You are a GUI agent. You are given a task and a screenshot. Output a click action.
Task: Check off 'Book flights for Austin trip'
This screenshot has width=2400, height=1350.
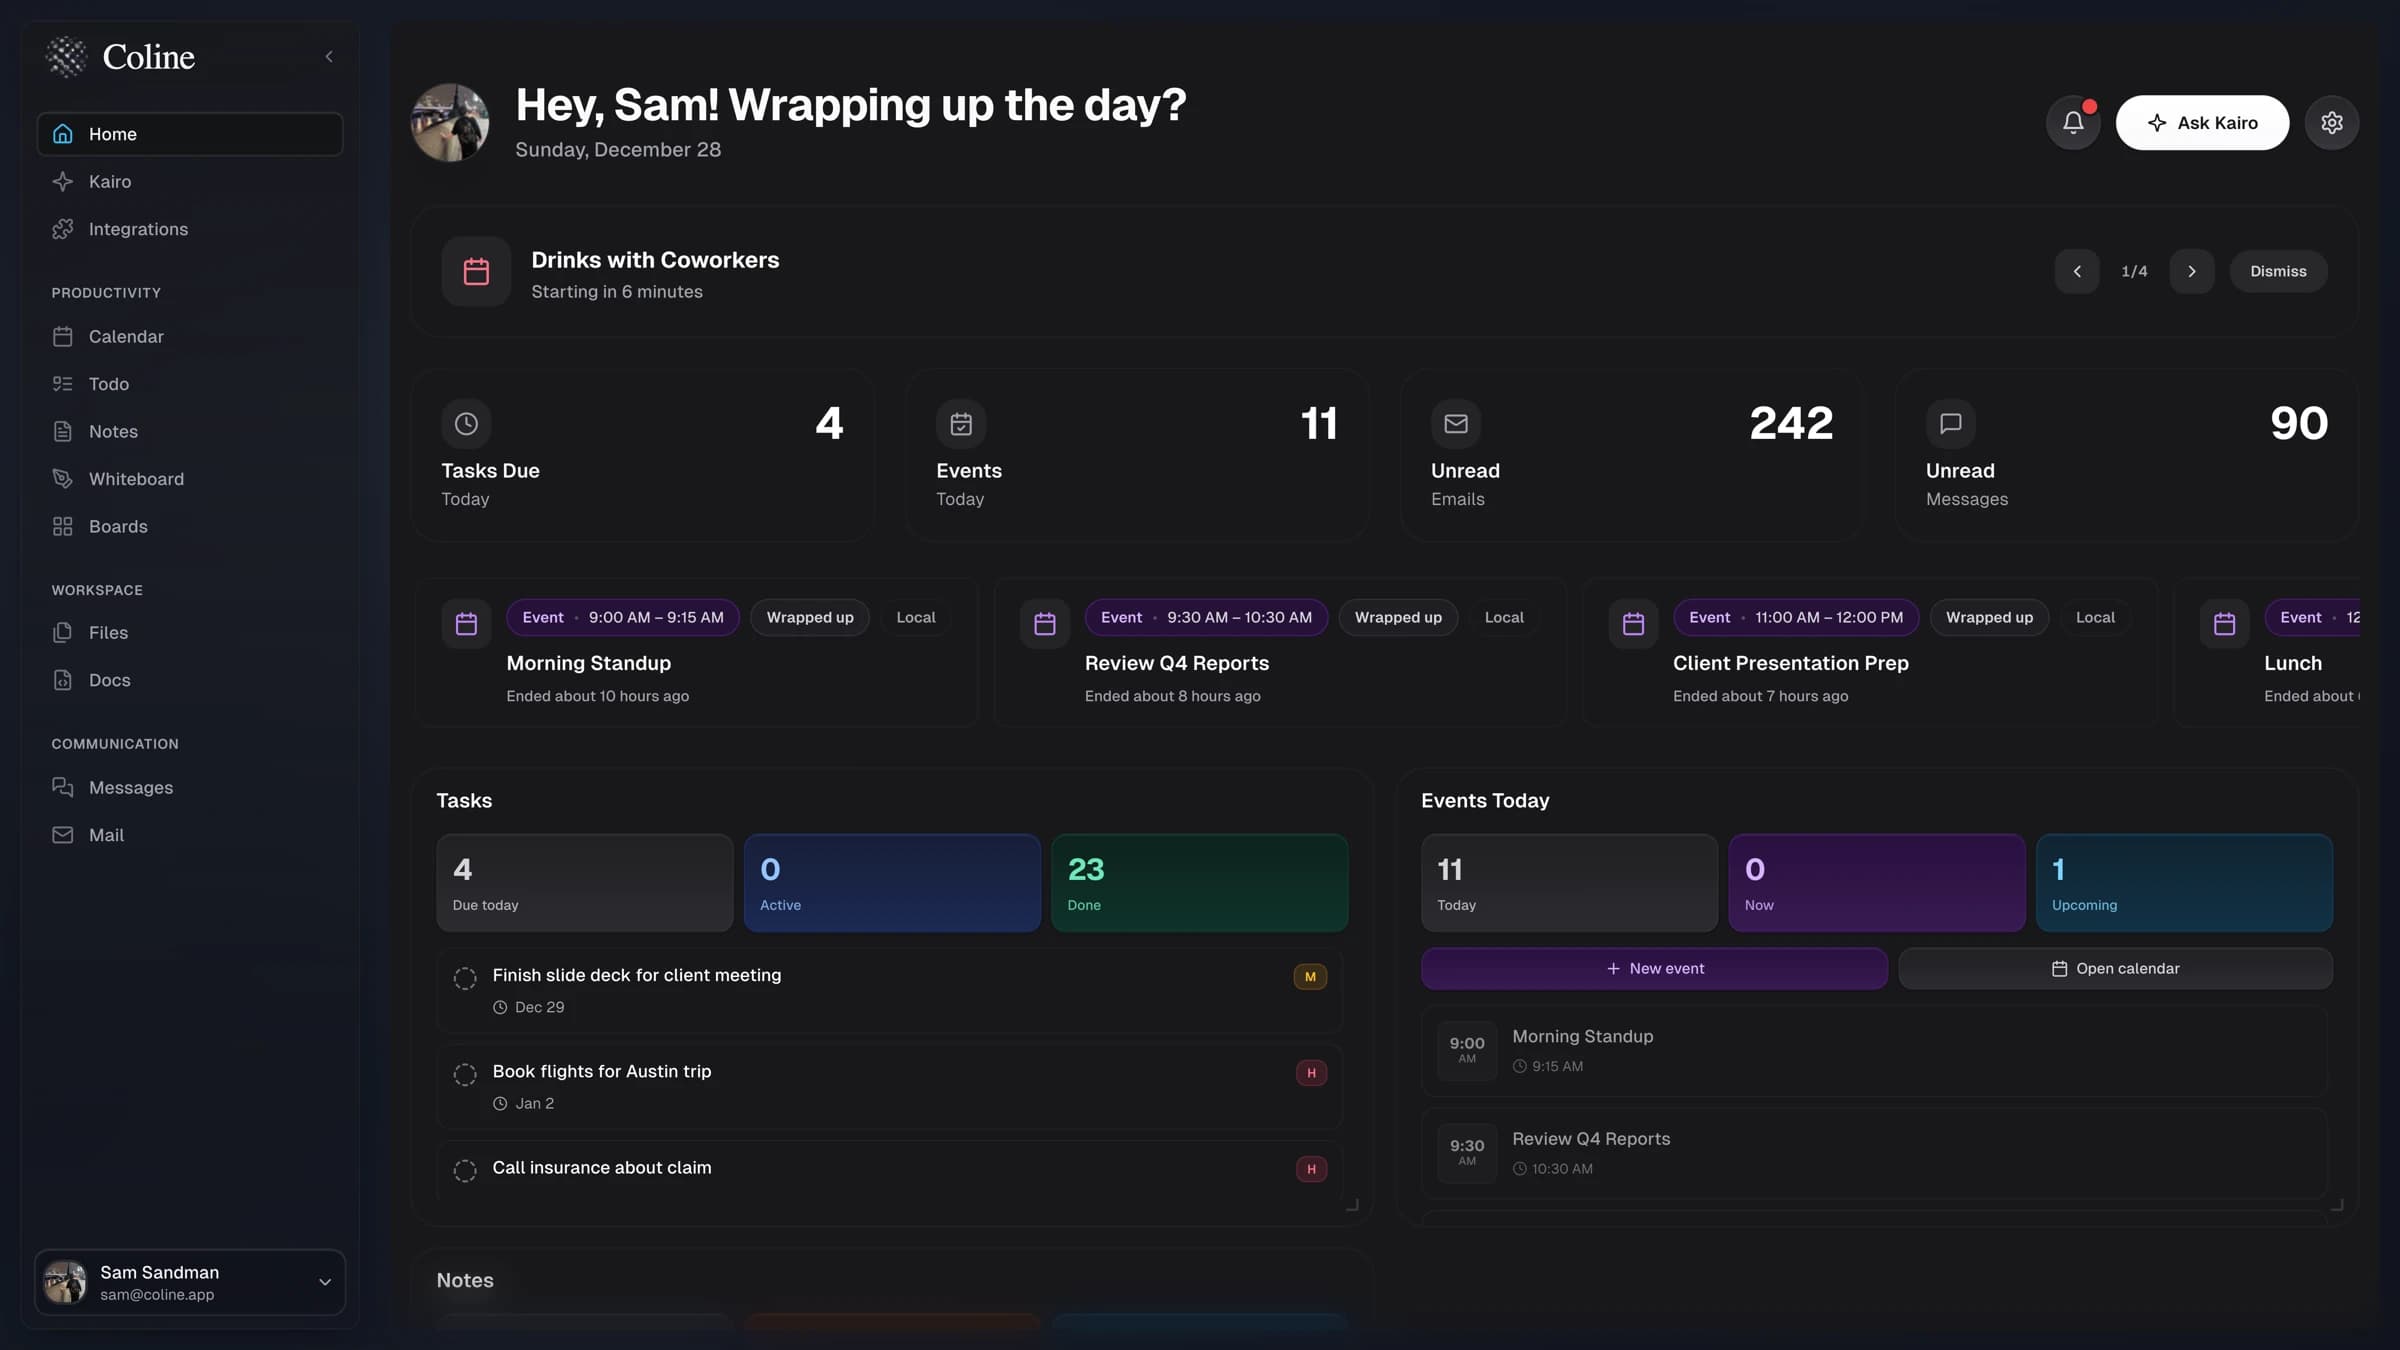[465, 1073]
